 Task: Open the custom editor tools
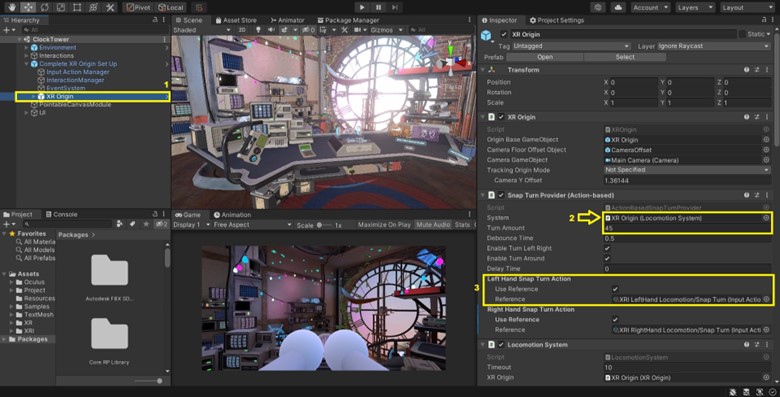tap(109, 7)
